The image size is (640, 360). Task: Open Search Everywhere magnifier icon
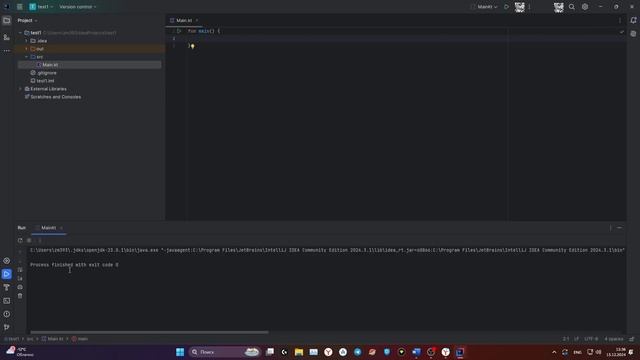[572, 7]
